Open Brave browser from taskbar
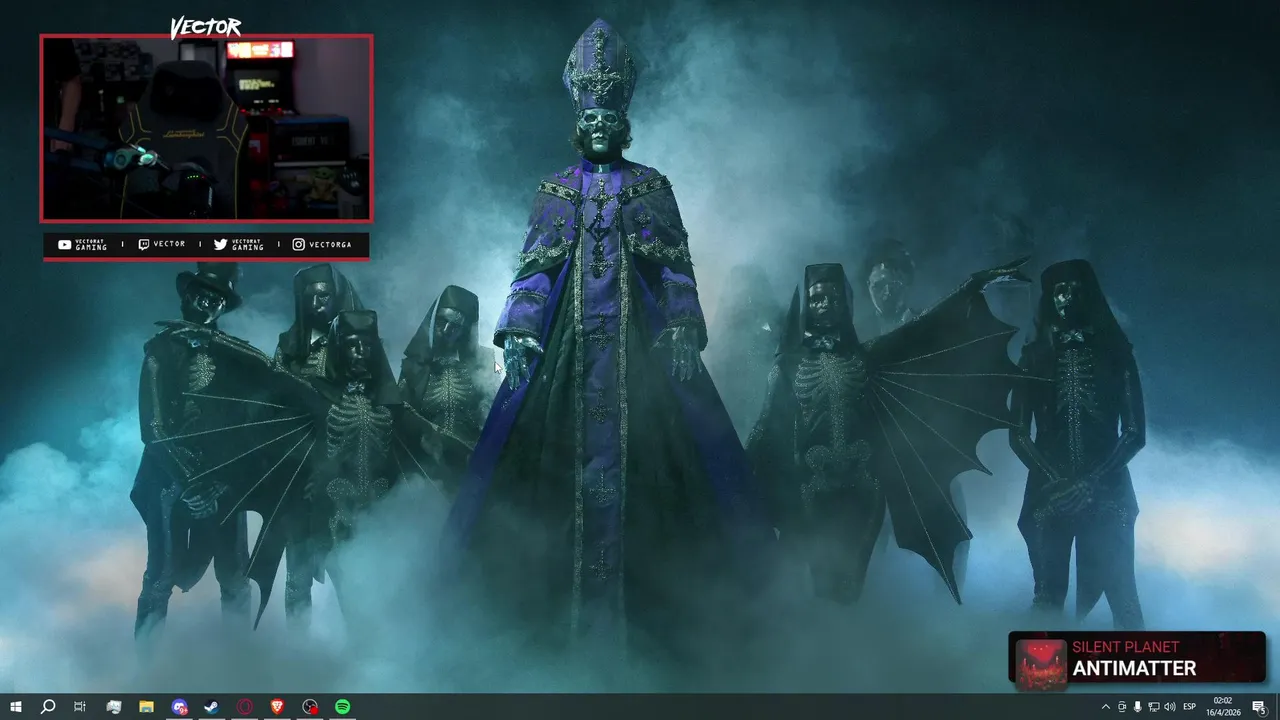Image resolution: width=1280 pixels, height=720 pixels. click(277, 707)
